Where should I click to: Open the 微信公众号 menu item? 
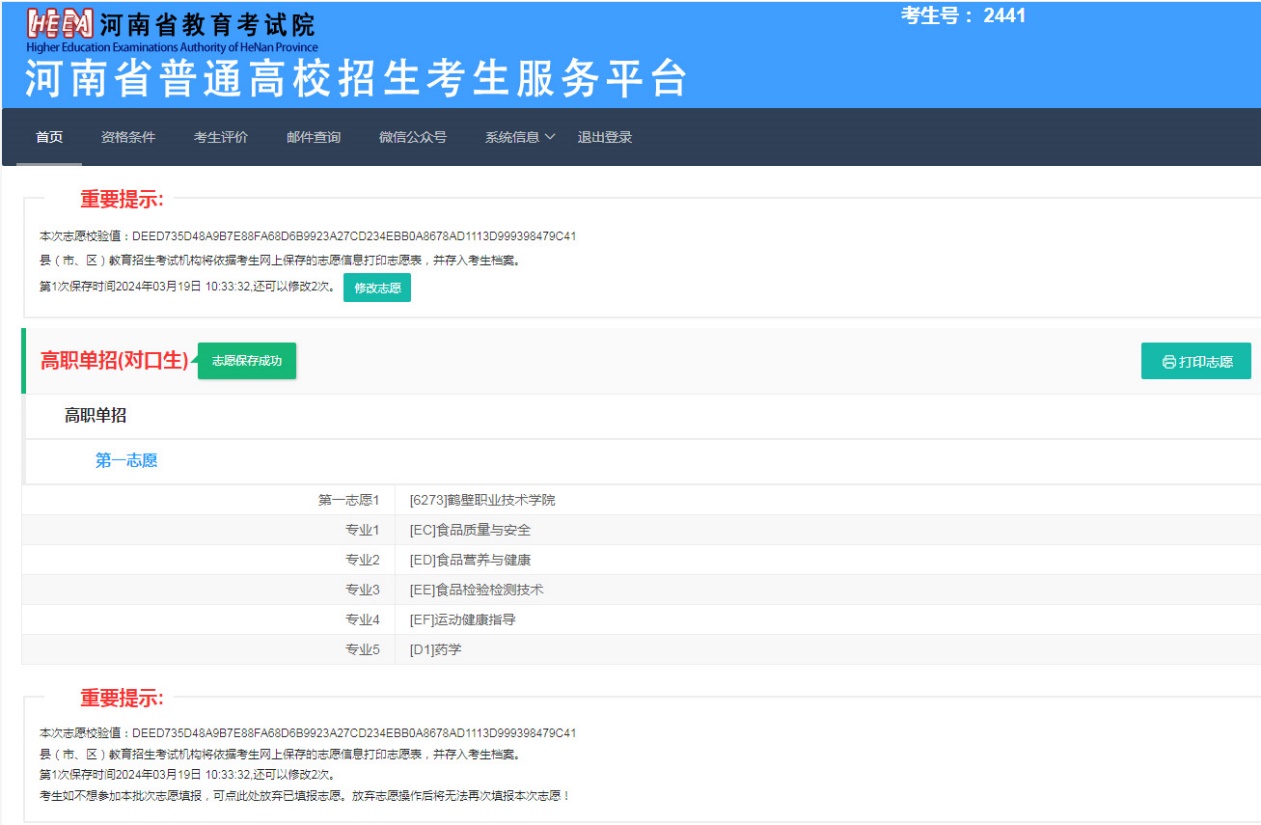tap(412, 137)
